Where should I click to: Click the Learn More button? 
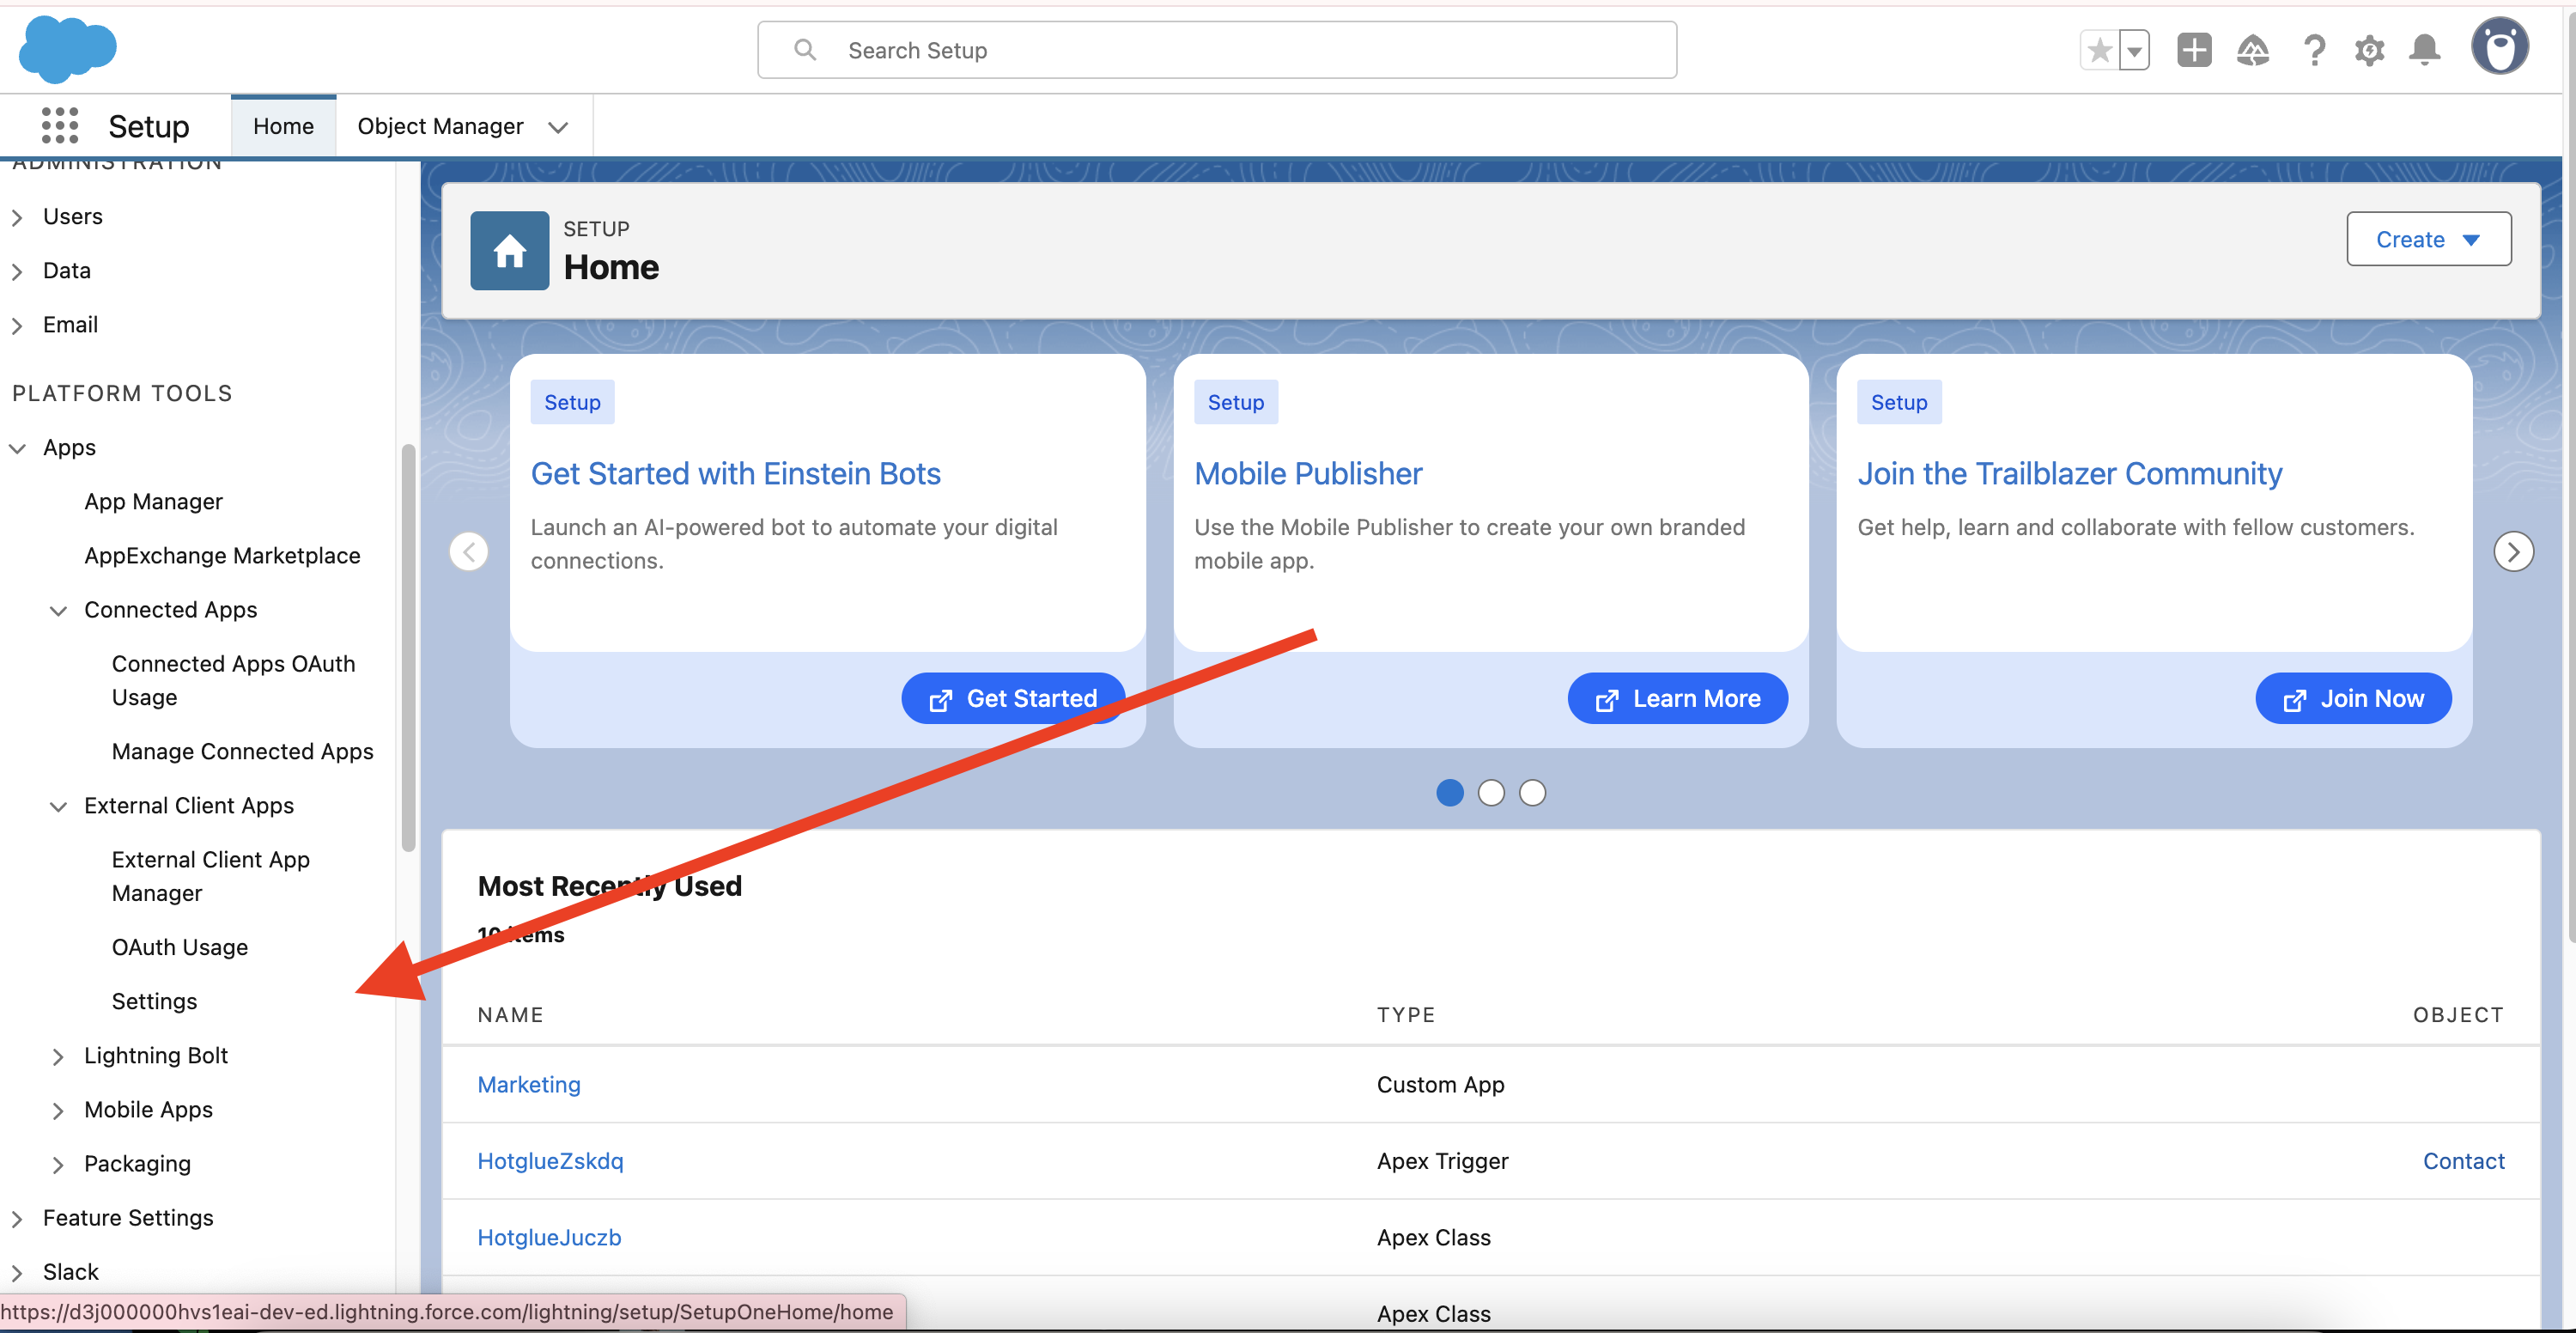click(x=1677, y=698)
